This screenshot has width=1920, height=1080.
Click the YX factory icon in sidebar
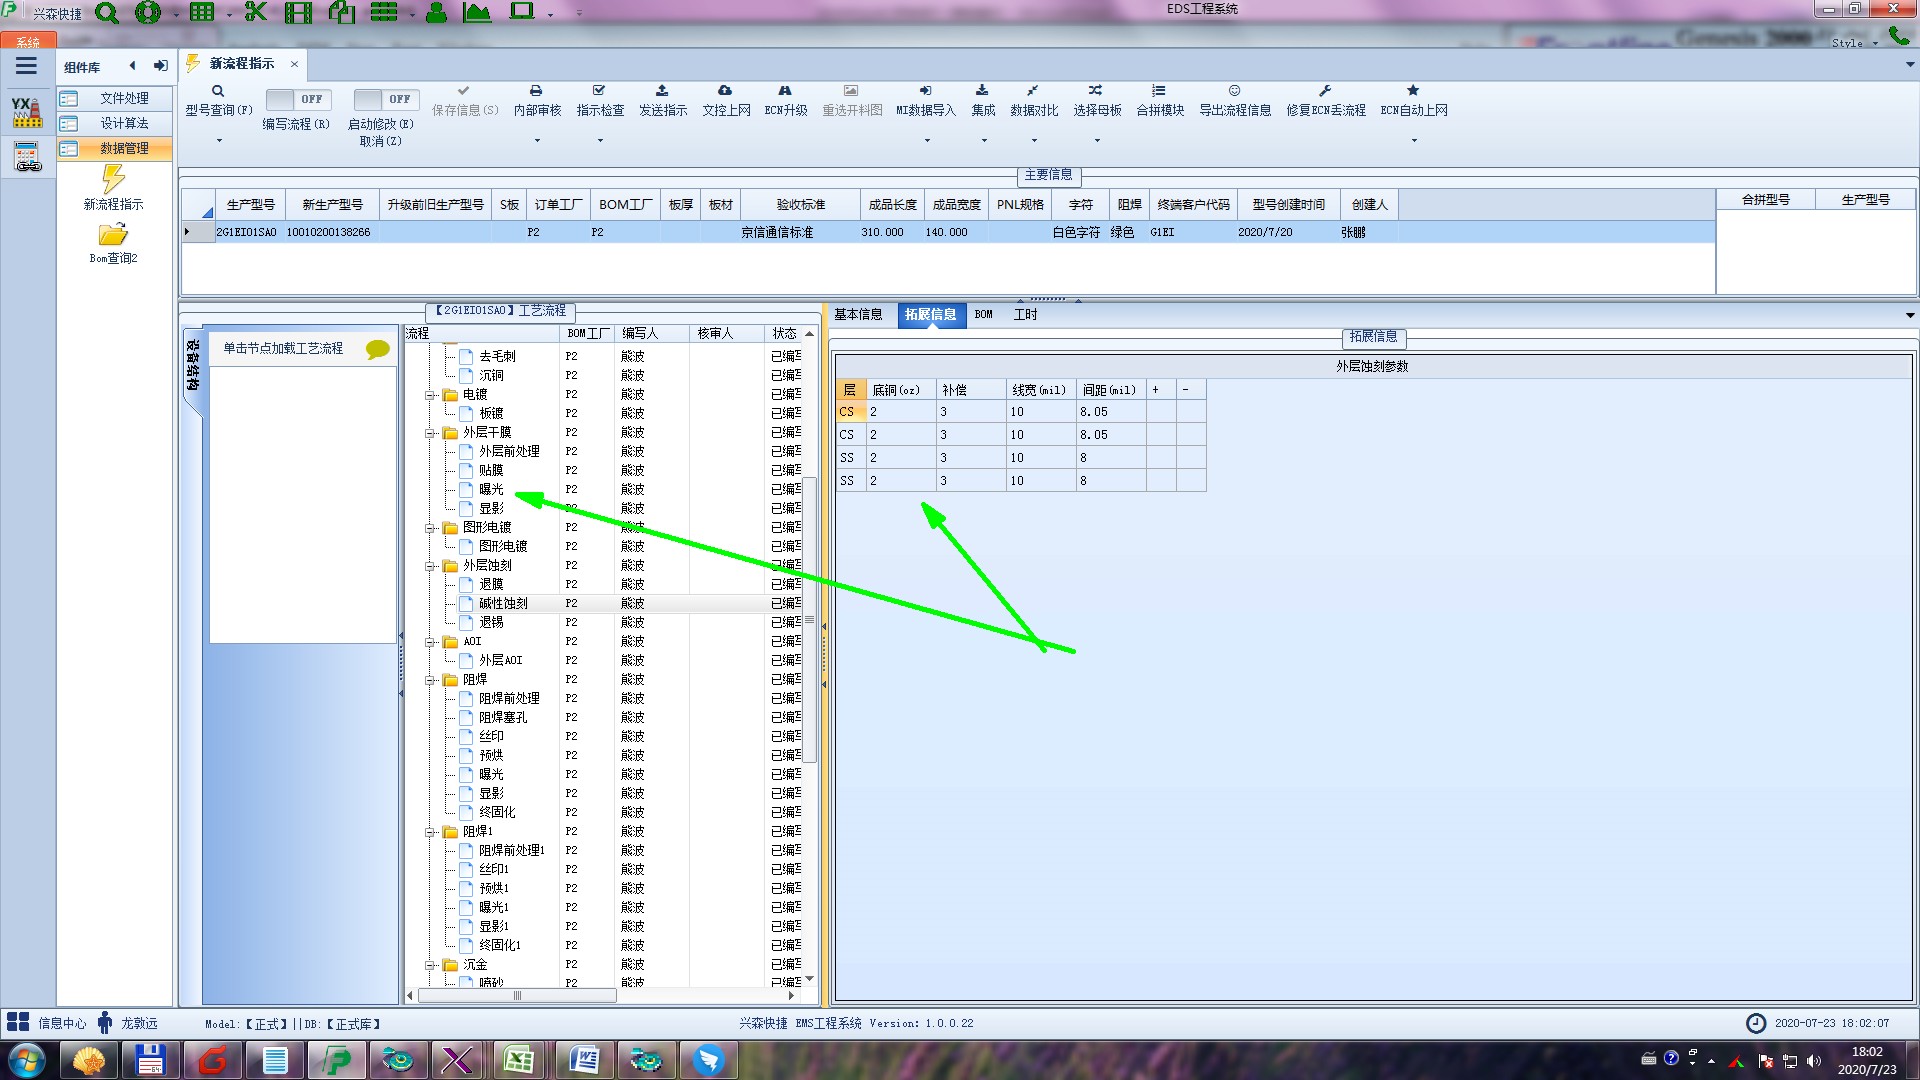pos(27,112)
